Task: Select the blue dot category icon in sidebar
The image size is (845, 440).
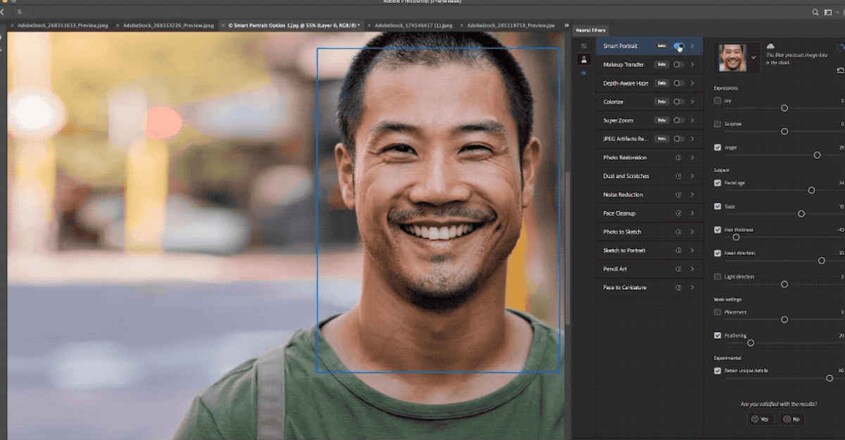Action: tap(584, 73)
